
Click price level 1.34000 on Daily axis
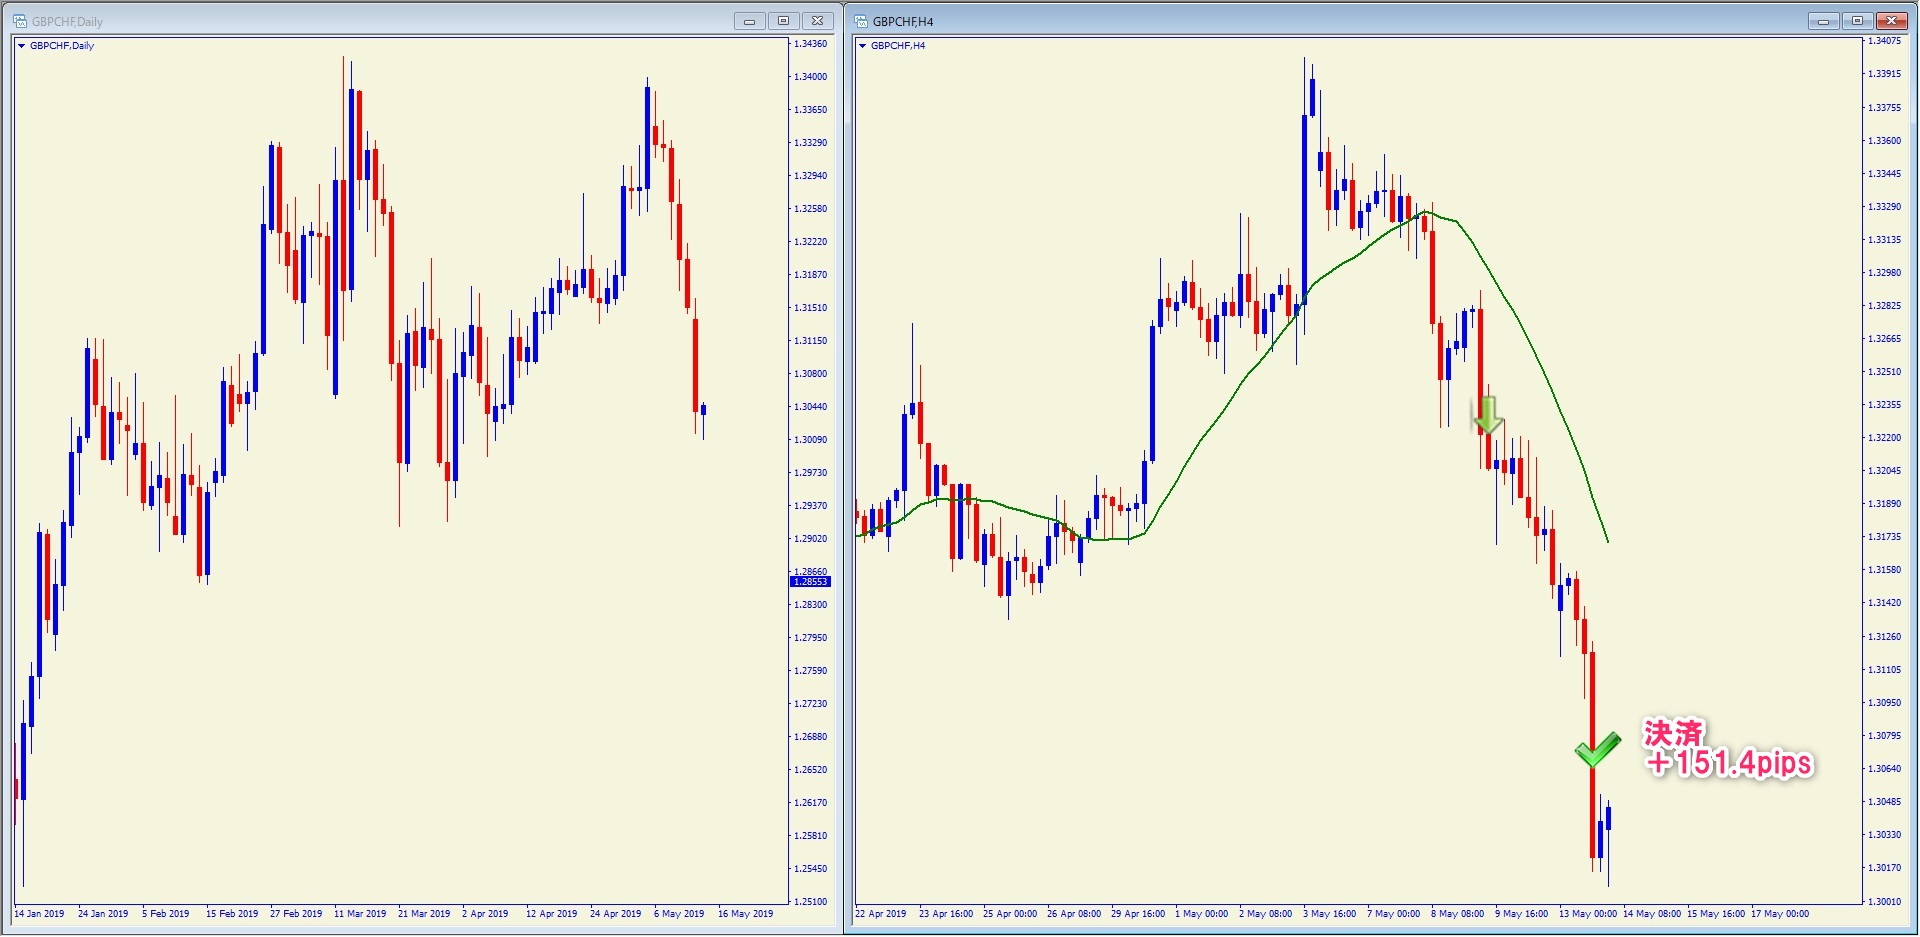pos(811,77)
